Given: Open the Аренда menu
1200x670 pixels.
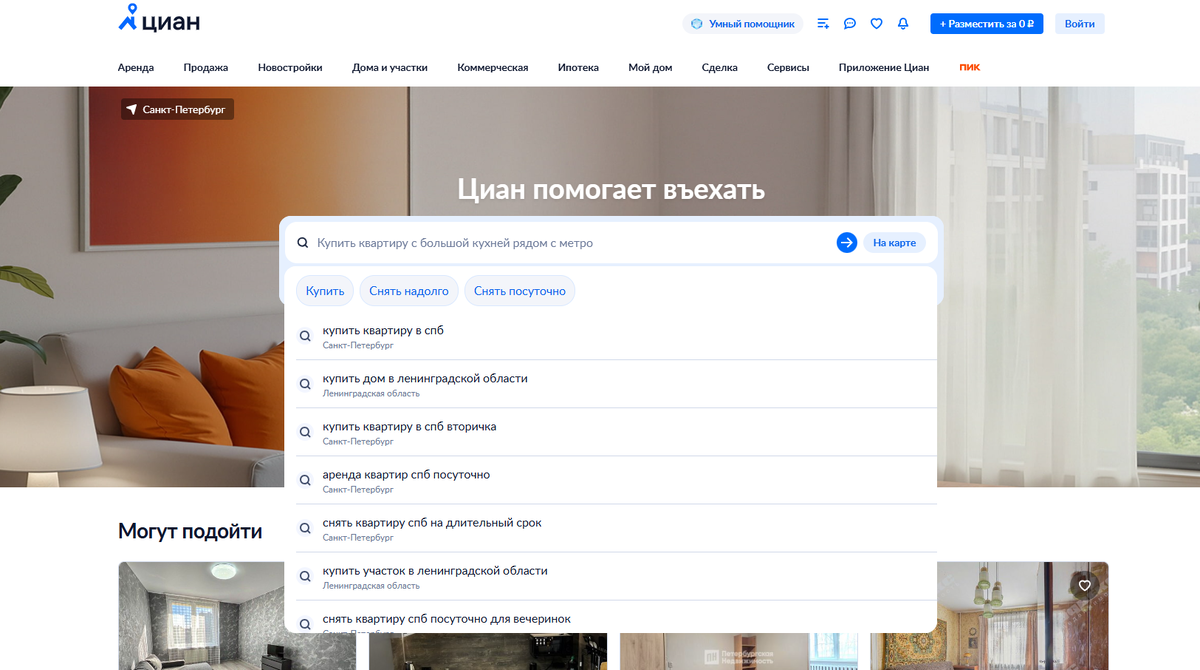Looking at the screenshot, I should [x=136, y=68].
